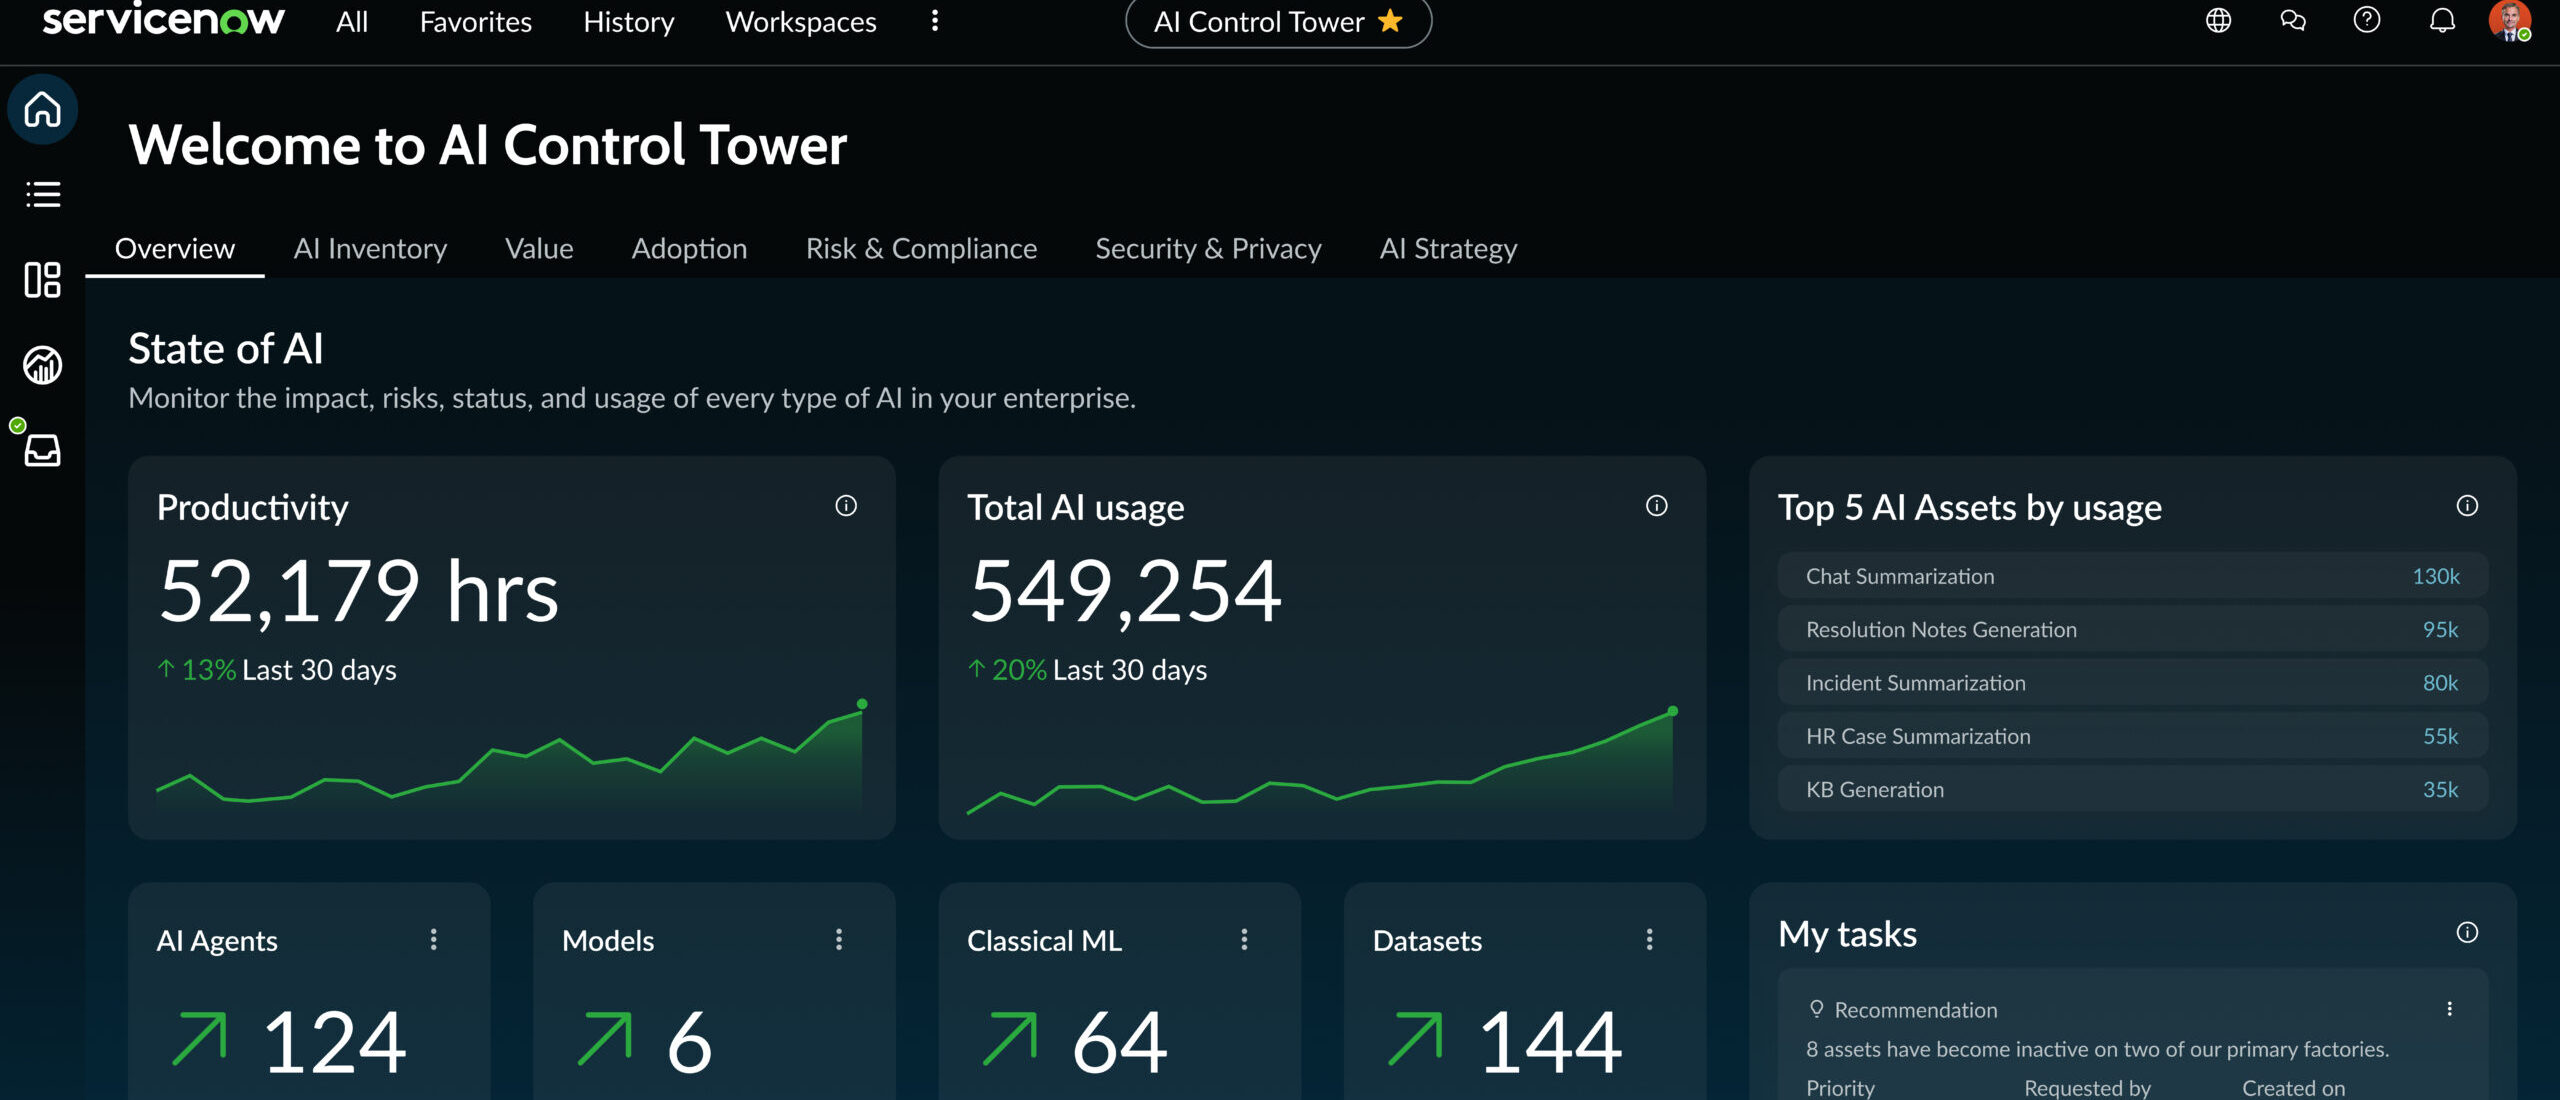Click the 130k Chat Summarization value
This screenshot has width=2560, height=1100.
coord(2436,576)
